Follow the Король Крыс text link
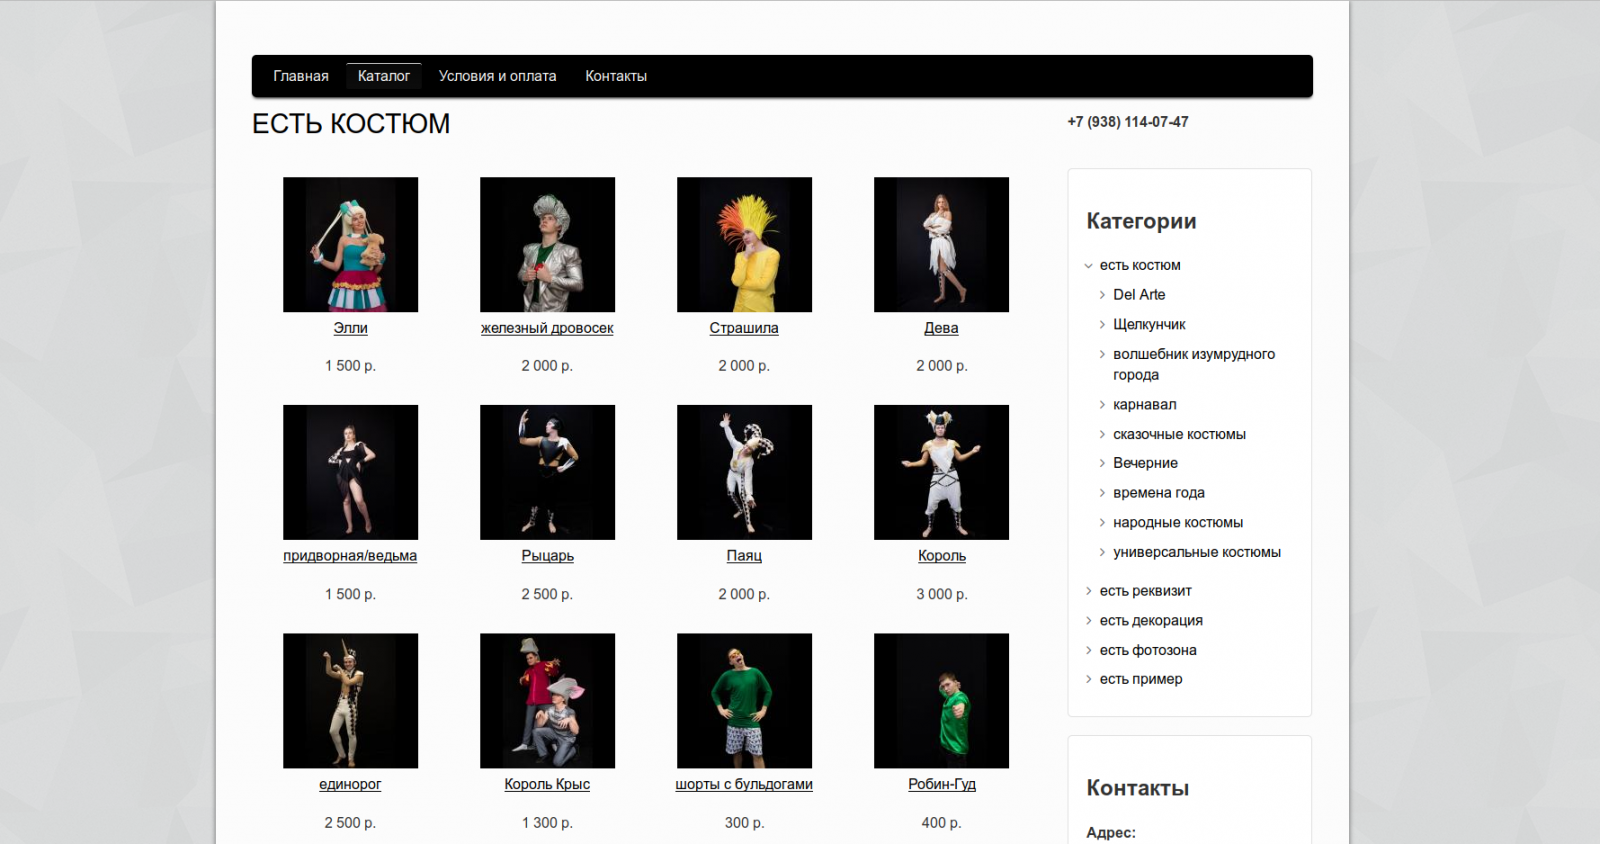Viewport: 1600px width, 844px height. tap(547, 784)
